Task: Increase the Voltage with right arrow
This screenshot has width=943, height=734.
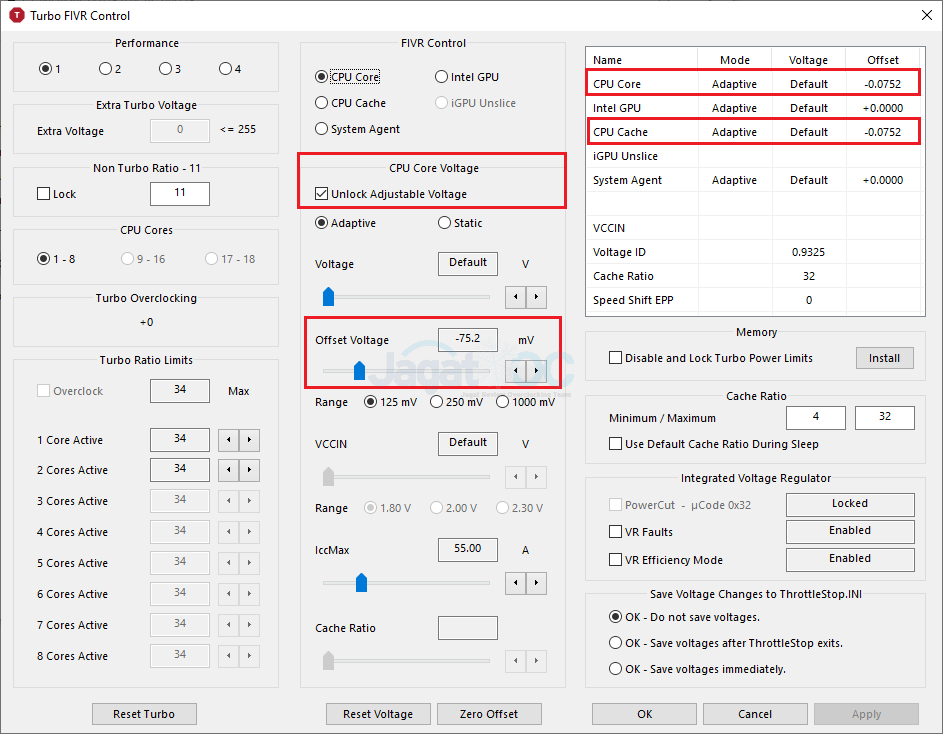Action: (x=536, y=297)
